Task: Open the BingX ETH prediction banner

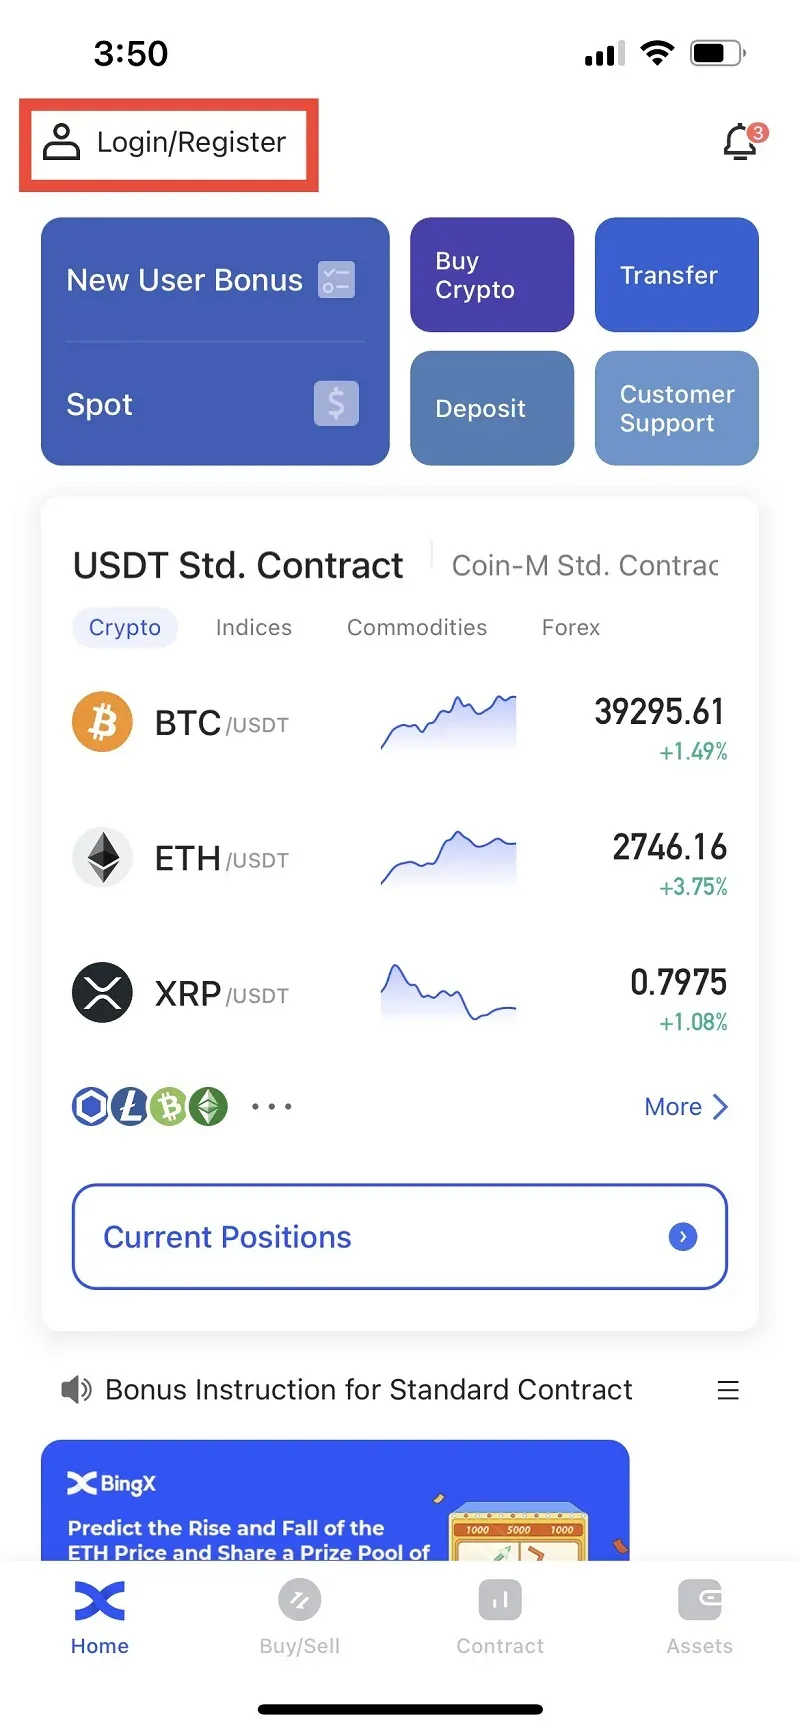Action: tap(335, 1500)
